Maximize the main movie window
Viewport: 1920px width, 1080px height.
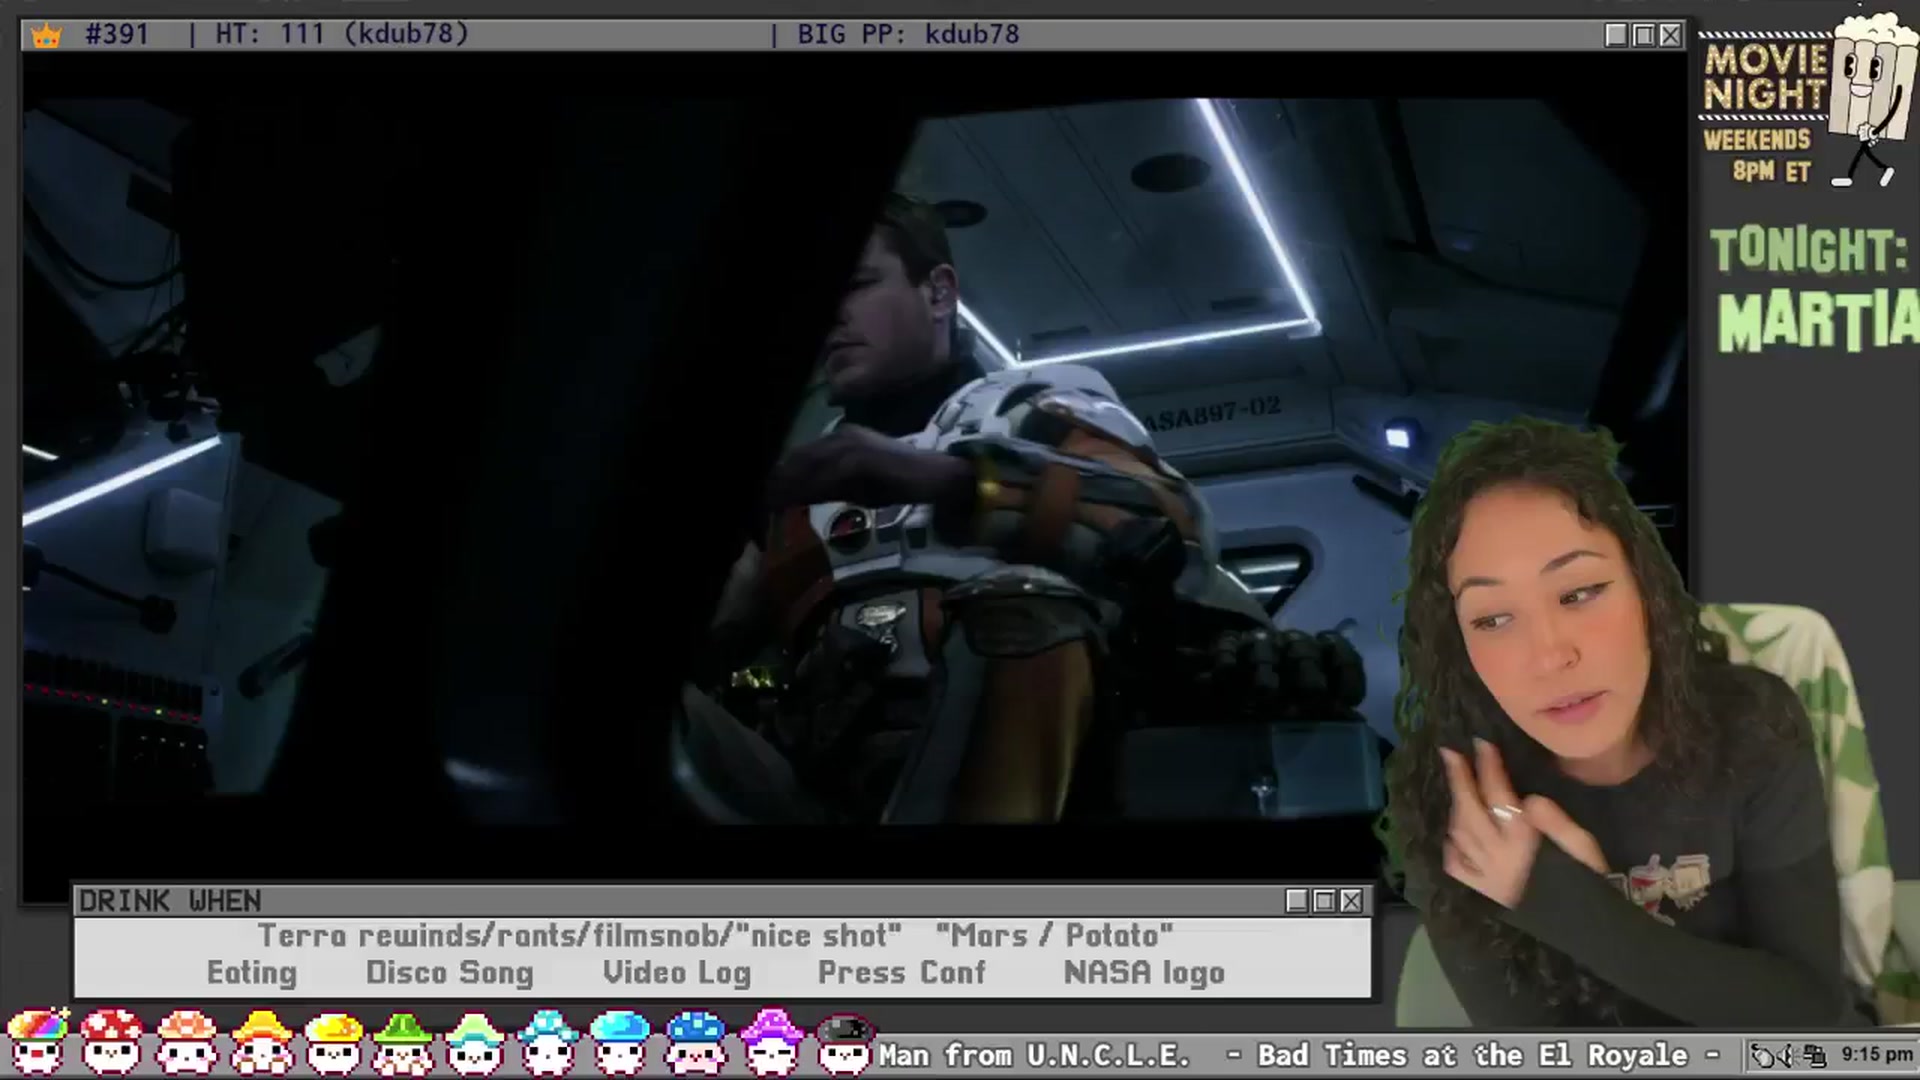point(1643,35)
